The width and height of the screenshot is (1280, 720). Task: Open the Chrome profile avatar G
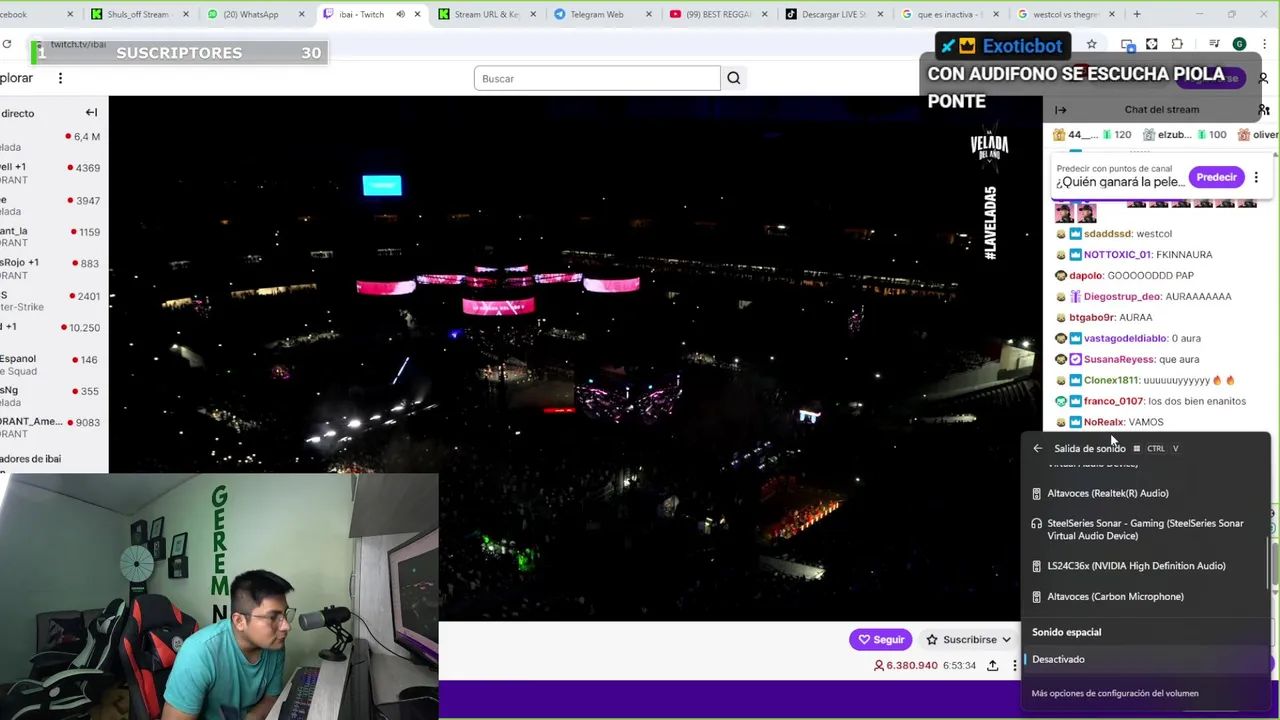pyautogui.click(x=1240, y=44)
